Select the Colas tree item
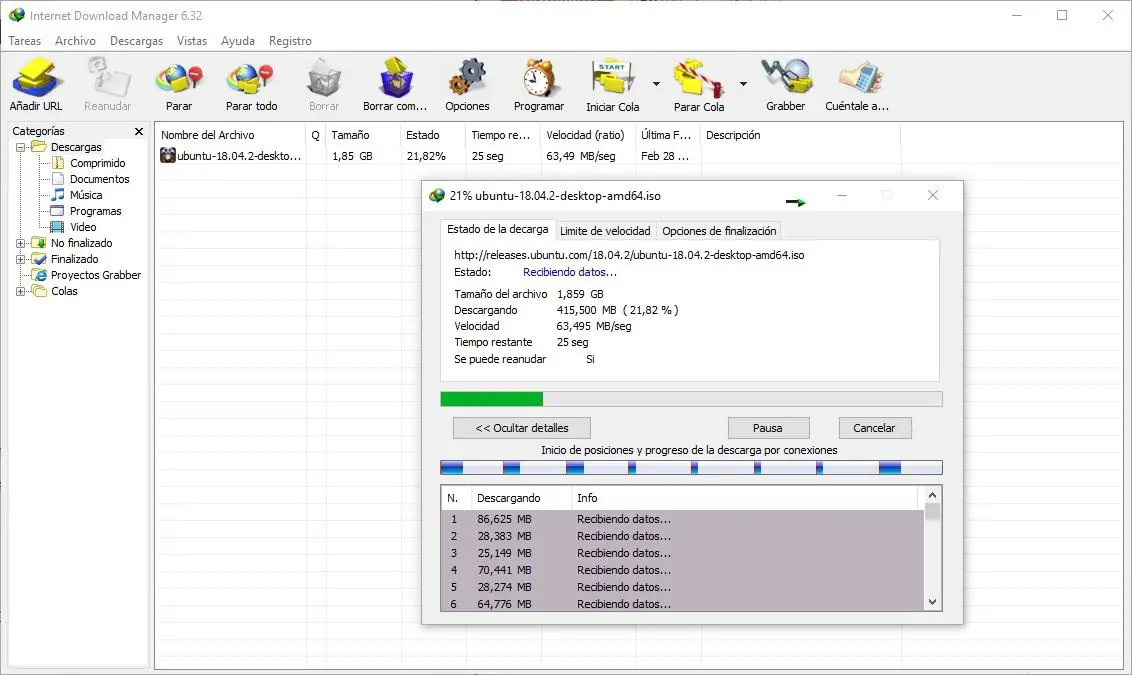Screen dimensions: 1132x675 tap(64, 291)
